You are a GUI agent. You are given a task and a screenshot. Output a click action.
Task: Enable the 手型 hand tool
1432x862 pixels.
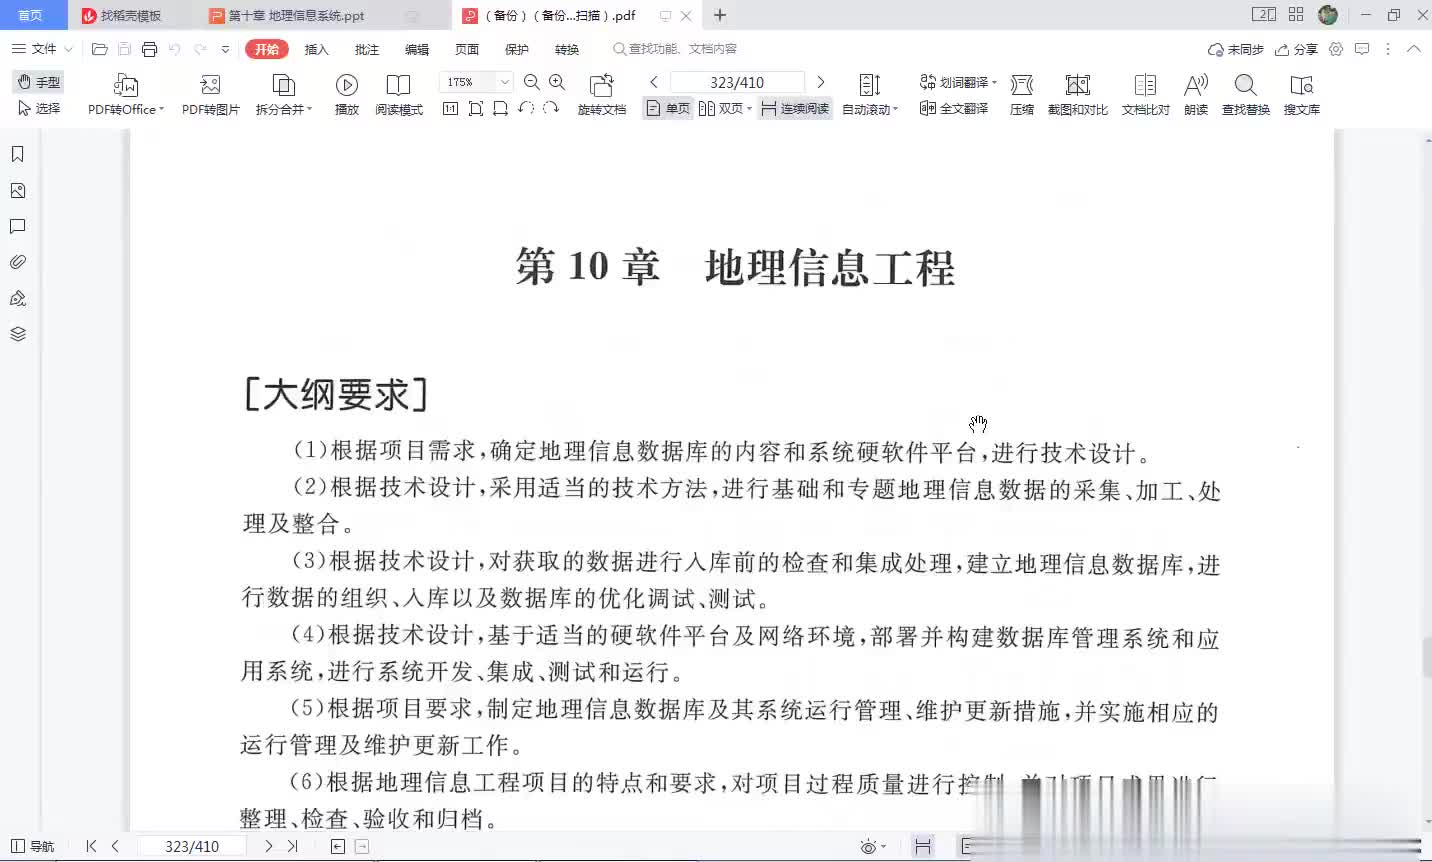coord(39,82)
